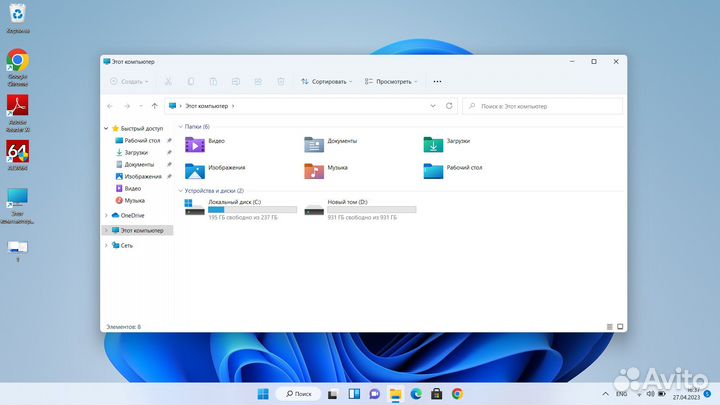This screenshot has height=405, width=720.
Task: Open the Изображения folder in main pane
Action: click(215, 171)
